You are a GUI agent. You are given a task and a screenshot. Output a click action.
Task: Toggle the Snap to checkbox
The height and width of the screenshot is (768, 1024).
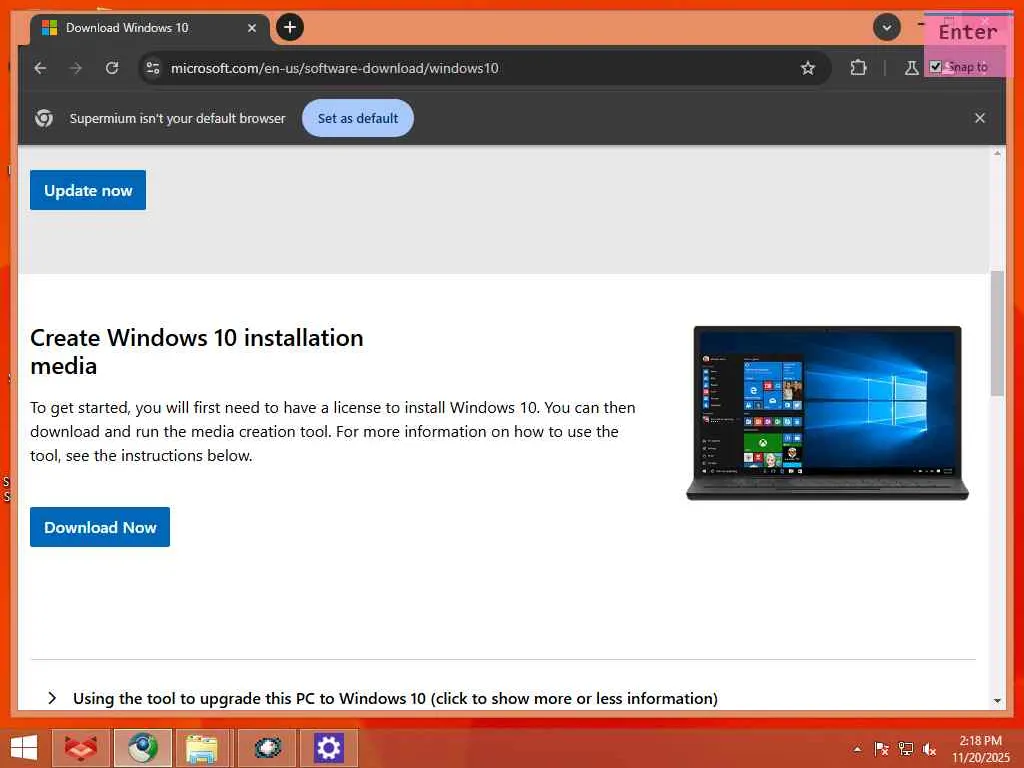point(935,67)
